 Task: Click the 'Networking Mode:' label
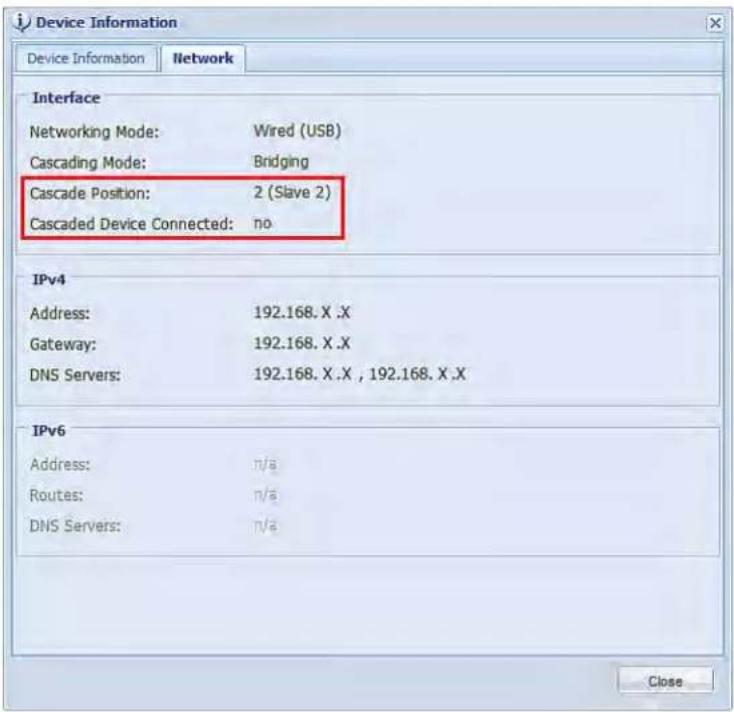tap(95, 132)
